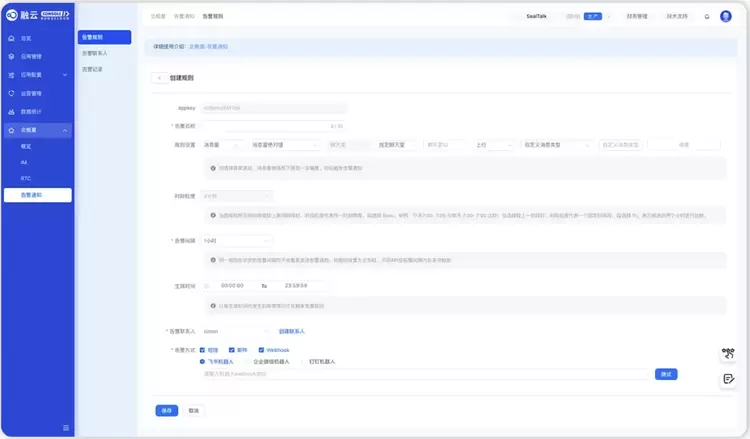Viewport: 750px width, 439px height.
Task: Toggle the 短信 alert method checkbox
Action: coord(203,350)
